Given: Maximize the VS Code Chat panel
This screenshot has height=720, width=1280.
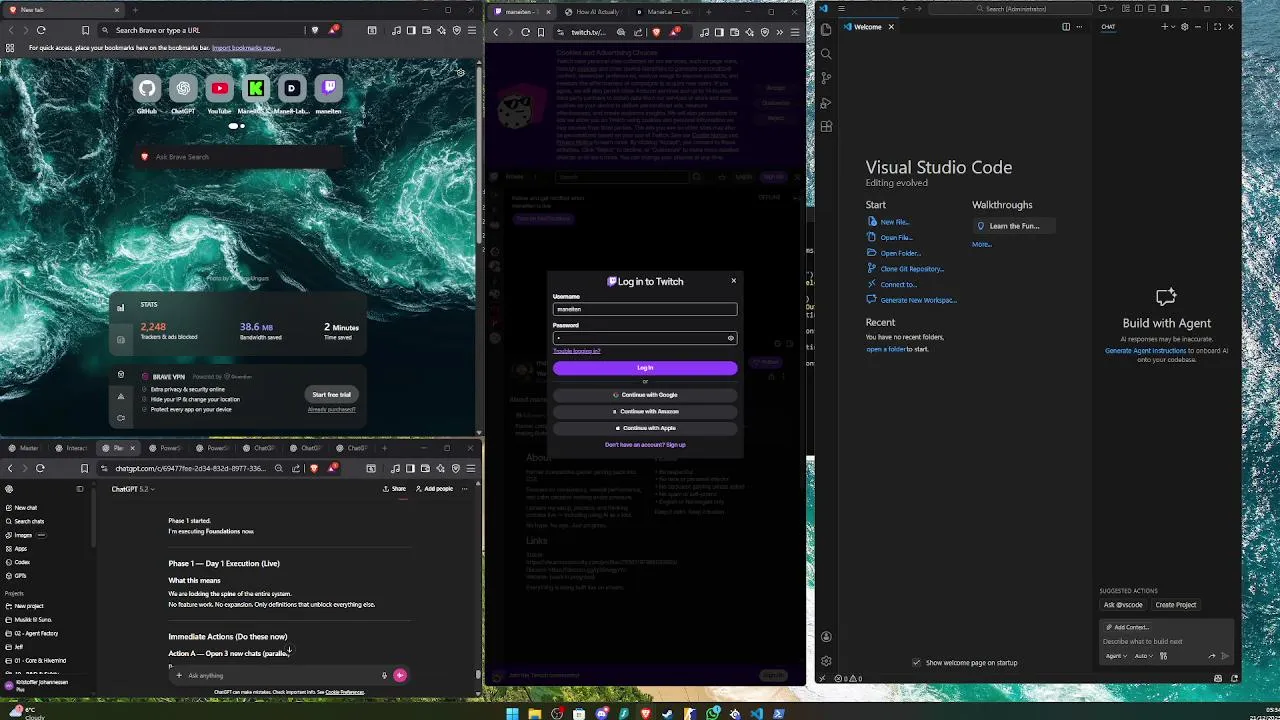Looking at the screenshot, I should click(x=1217, y=27).
